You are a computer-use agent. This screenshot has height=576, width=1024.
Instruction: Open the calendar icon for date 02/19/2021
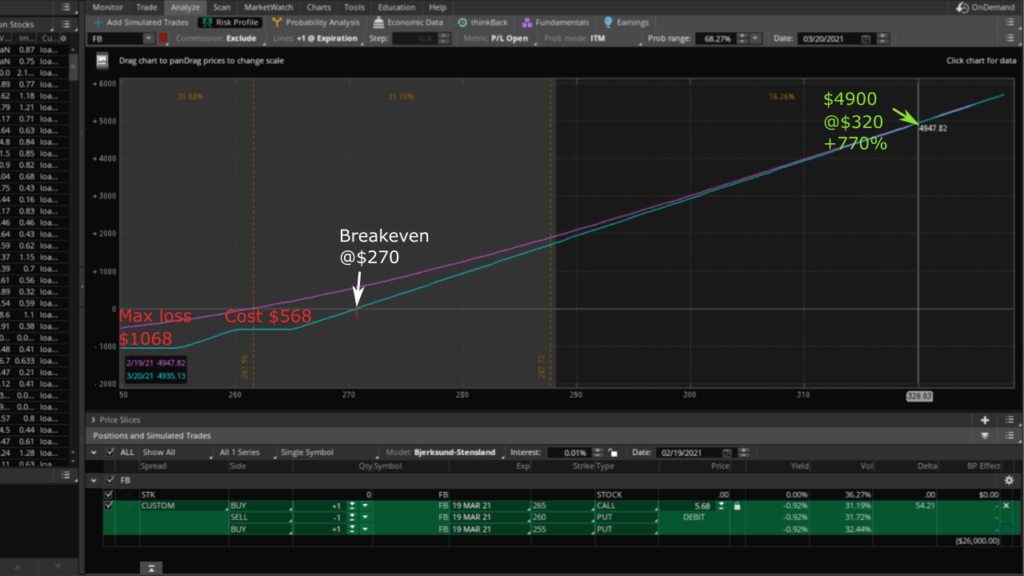pos(727,453)
